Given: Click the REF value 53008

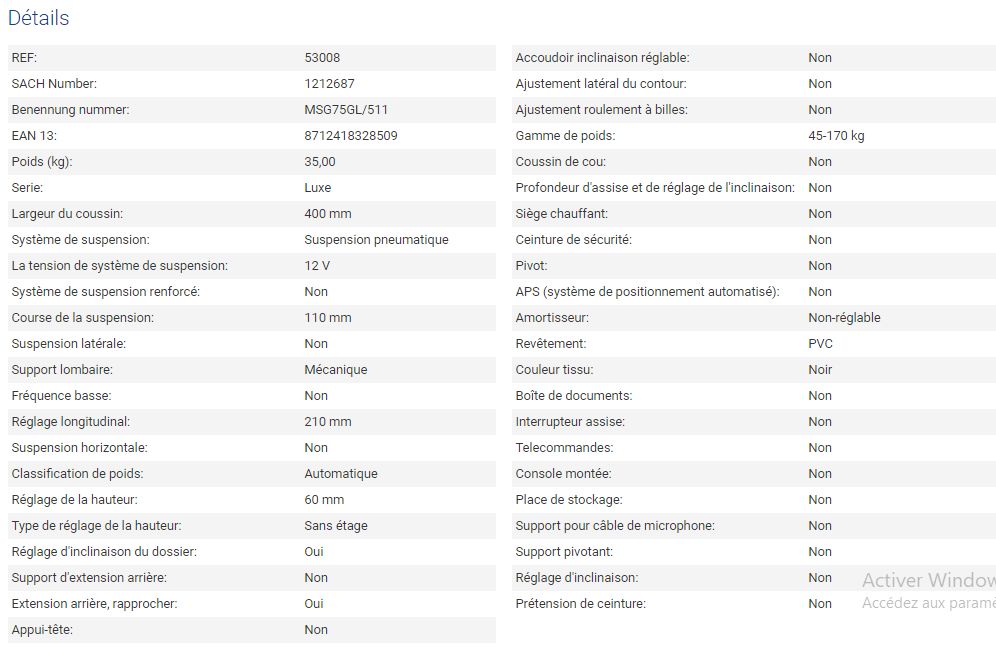Looking at the screenshot, I should point(322,58).
